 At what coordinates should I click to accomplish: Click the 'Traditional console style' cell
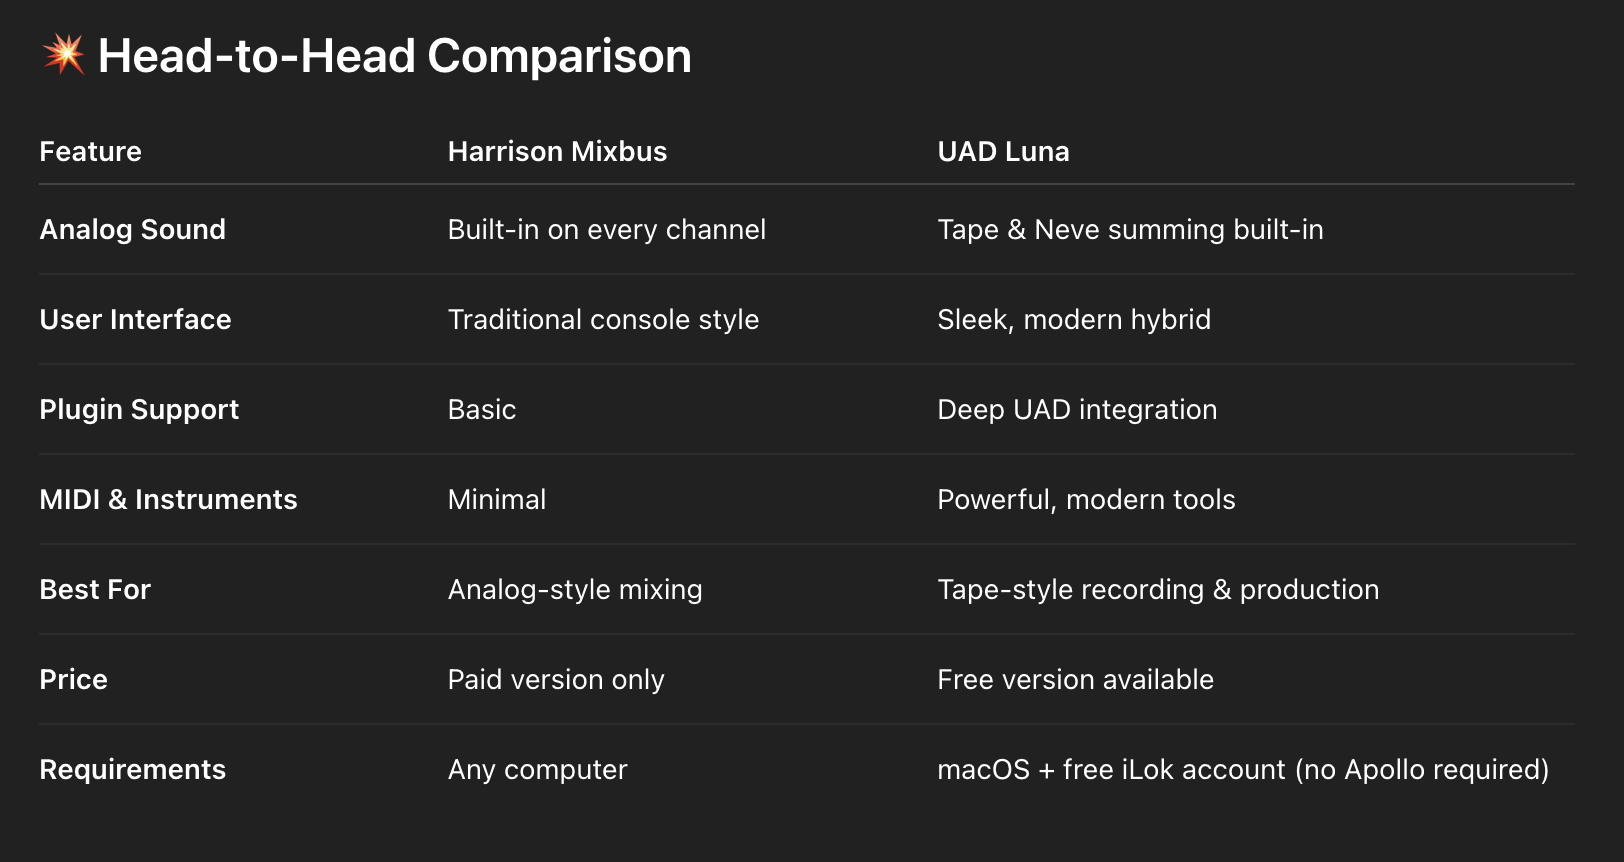pos(603,319)
